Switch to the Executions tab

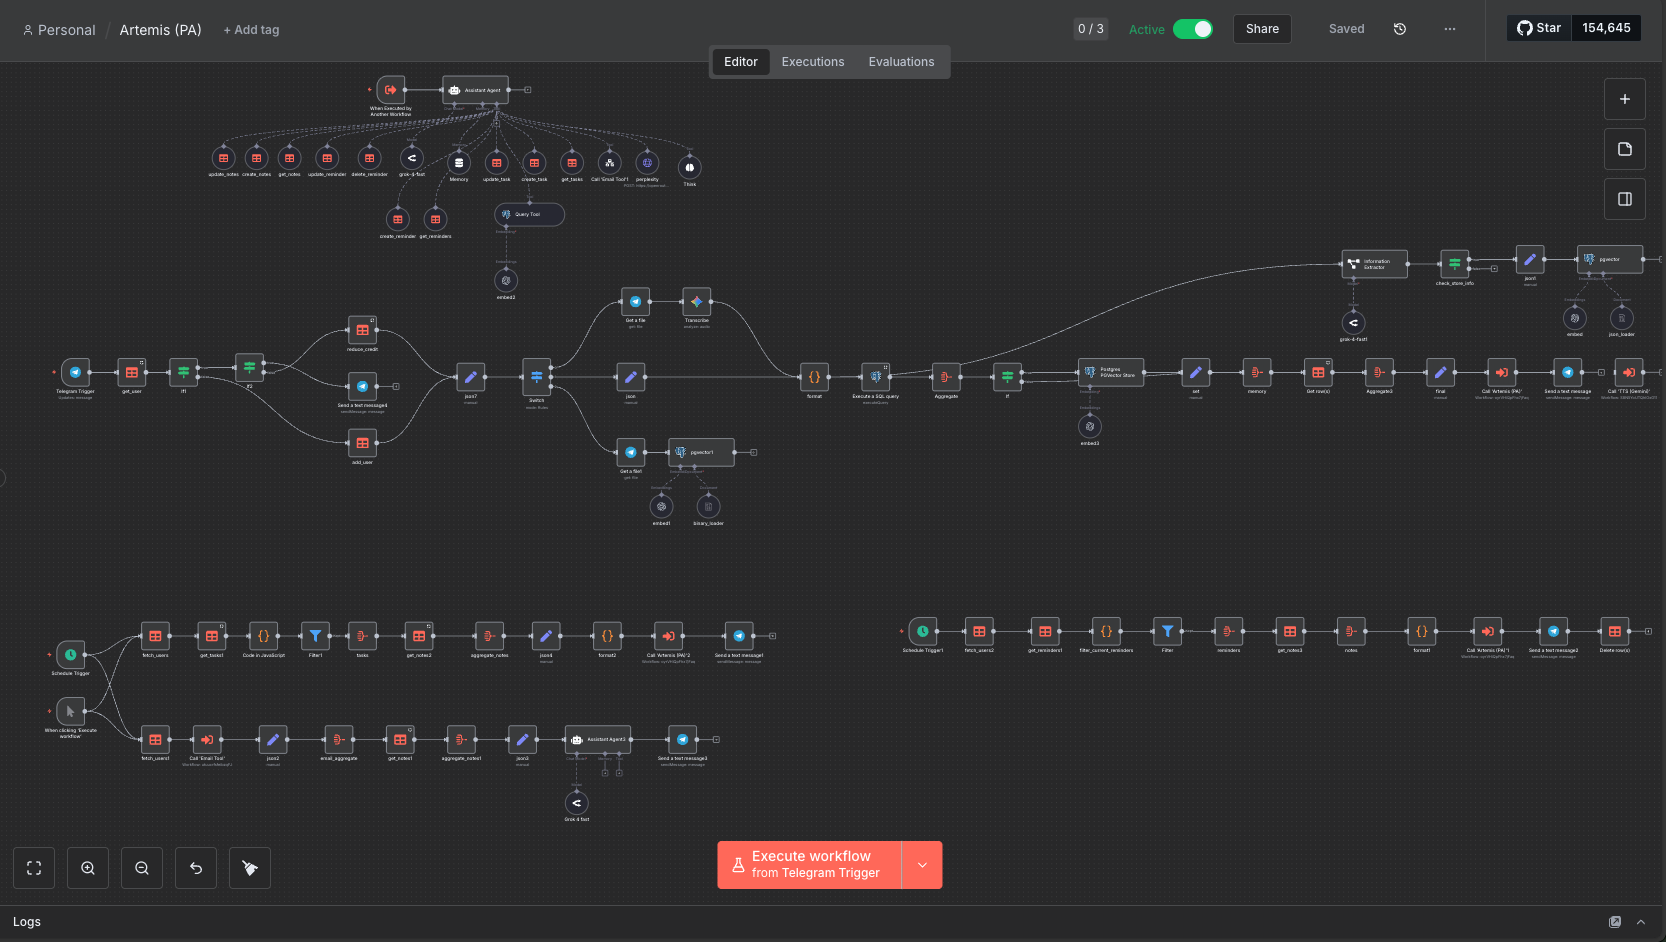click(x=812, y=62)
